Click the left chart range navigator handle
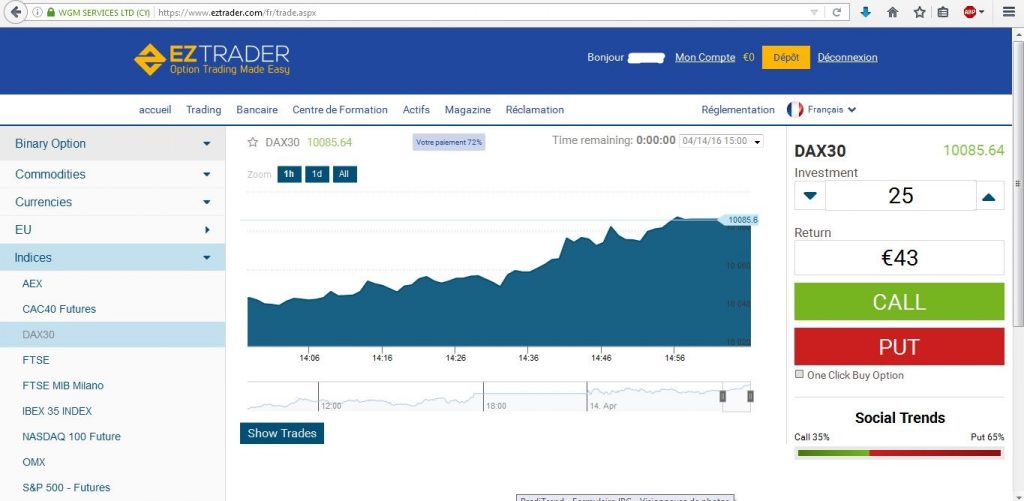Viewport: 1024px width, 501px height. coord(723,396)
